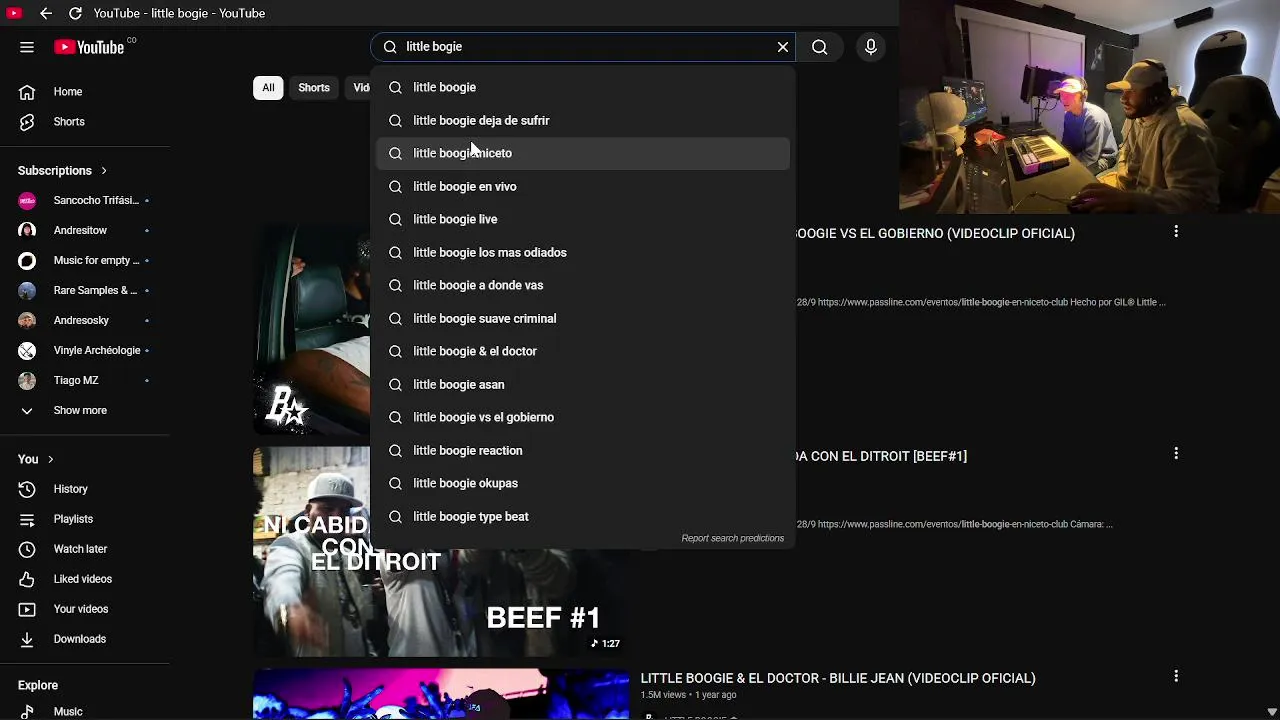Open the Billie Jean video thumbnail
This screenshot has width=1280, height=720.
(x=441, y=694)
